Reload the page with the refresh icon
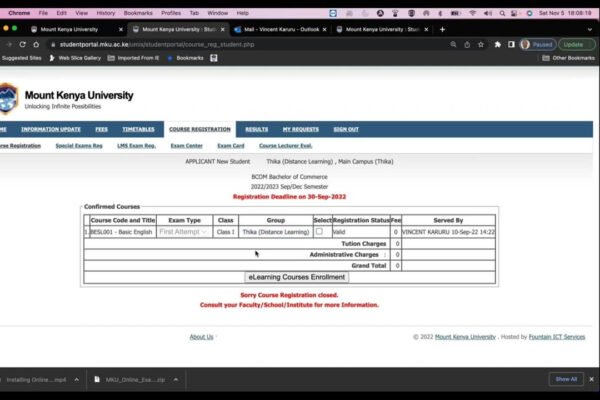600x400 pixels. coord(23,44)
